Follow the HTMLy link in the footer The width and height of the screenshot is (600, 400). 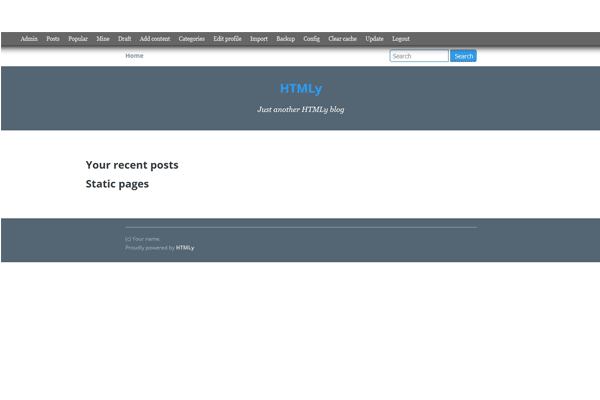click(185, 247)
